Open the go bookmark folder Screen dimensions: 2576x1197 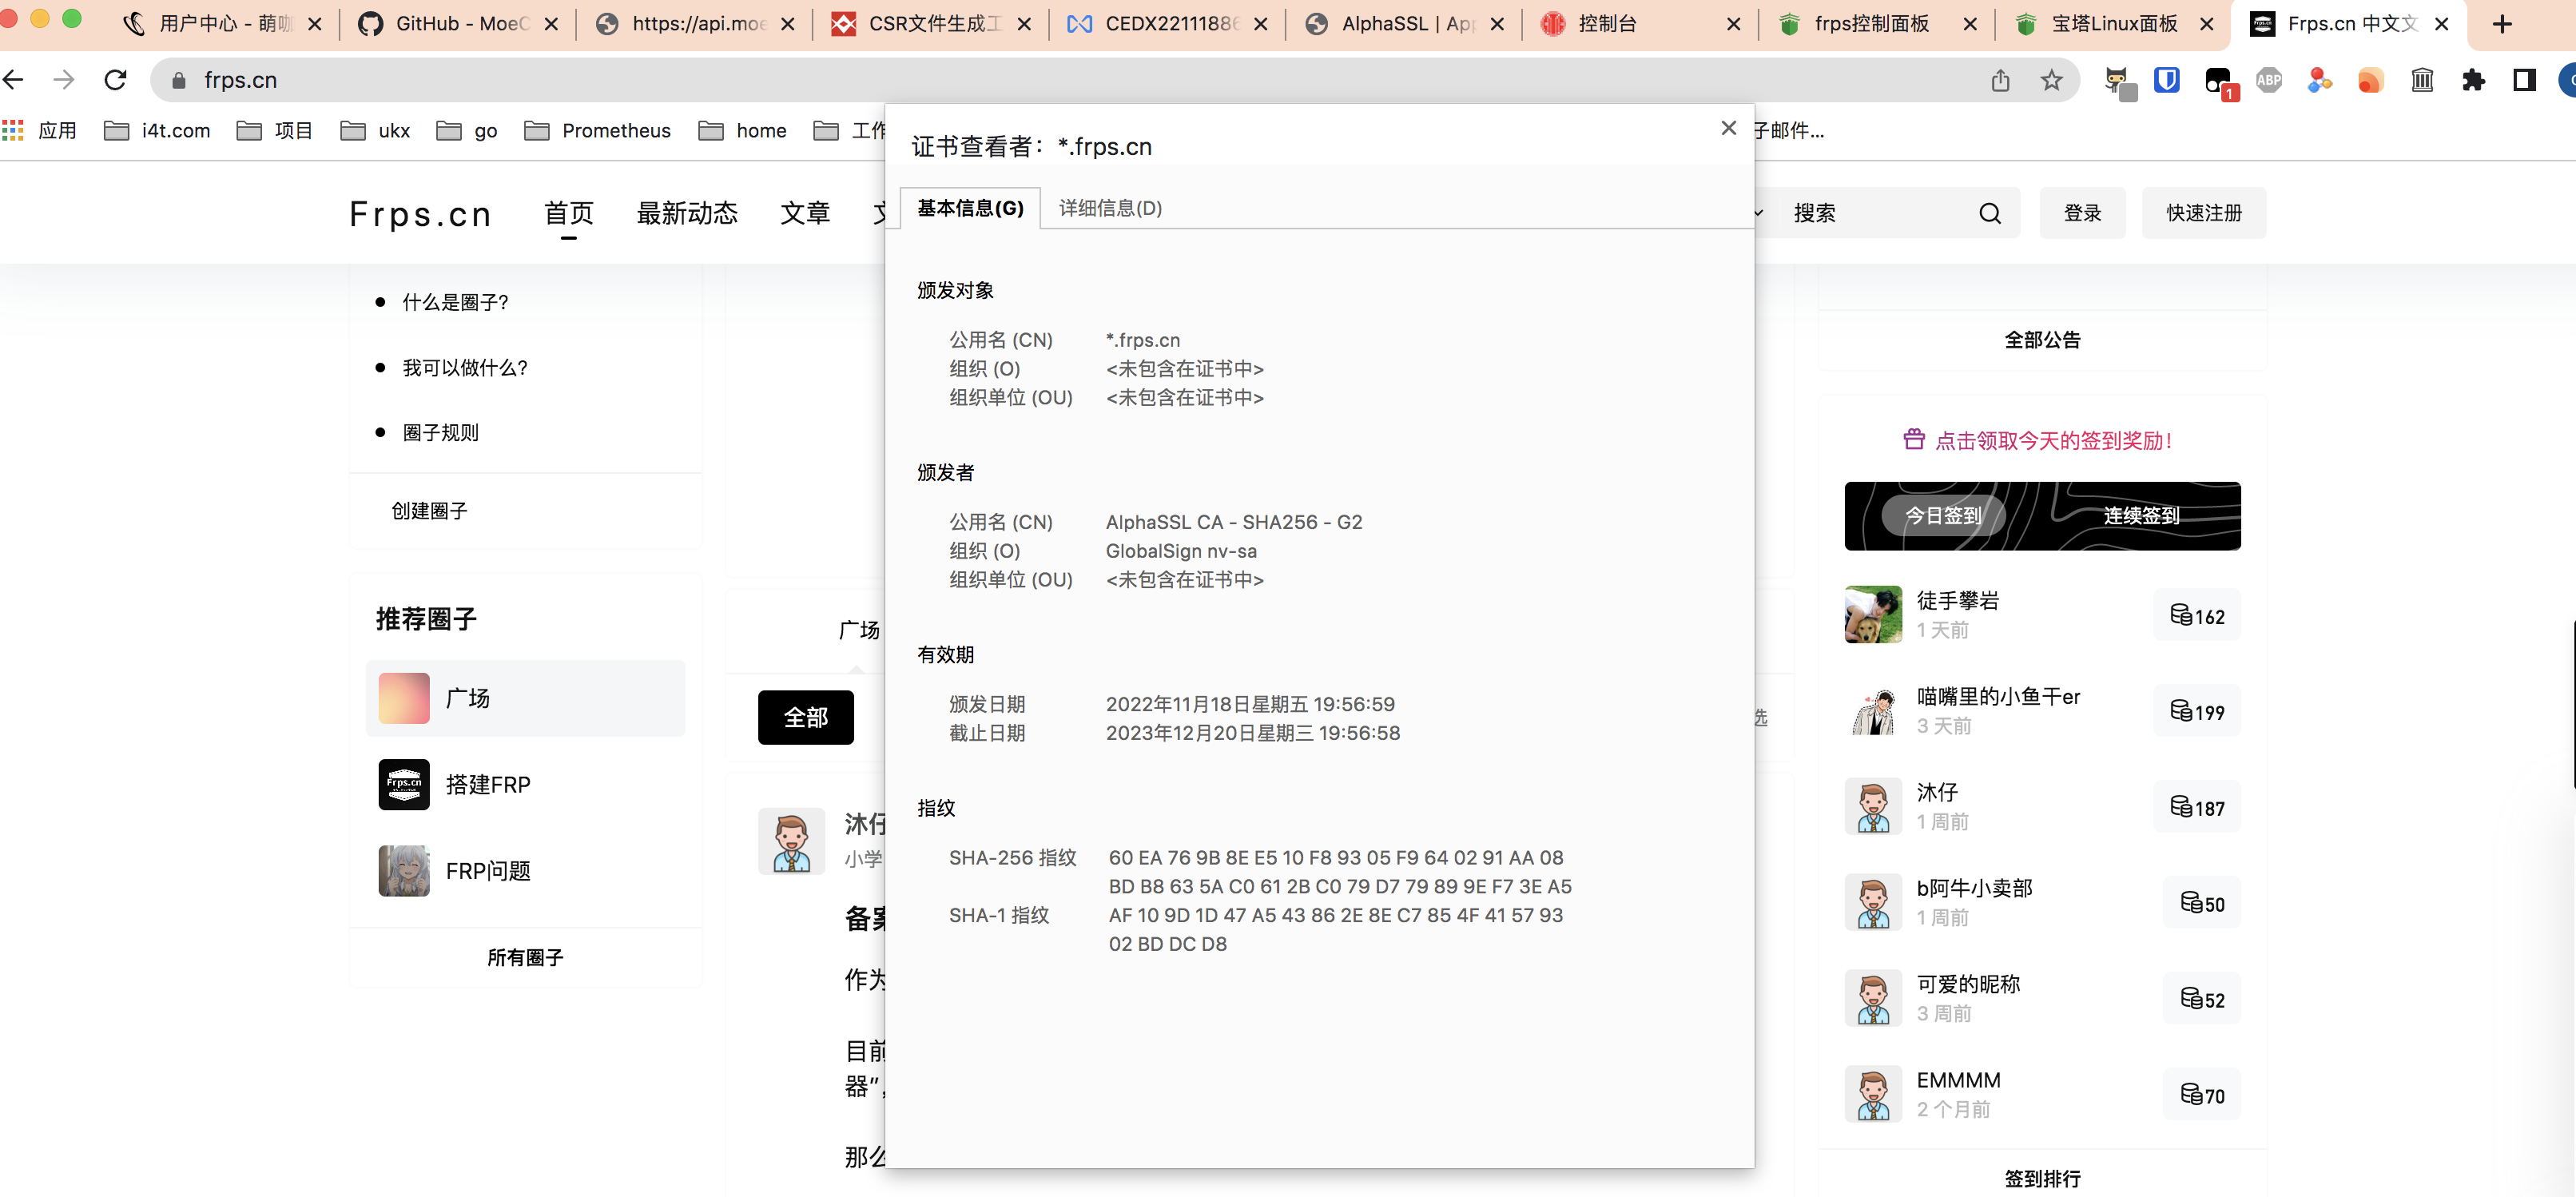(x=468, y=130)
